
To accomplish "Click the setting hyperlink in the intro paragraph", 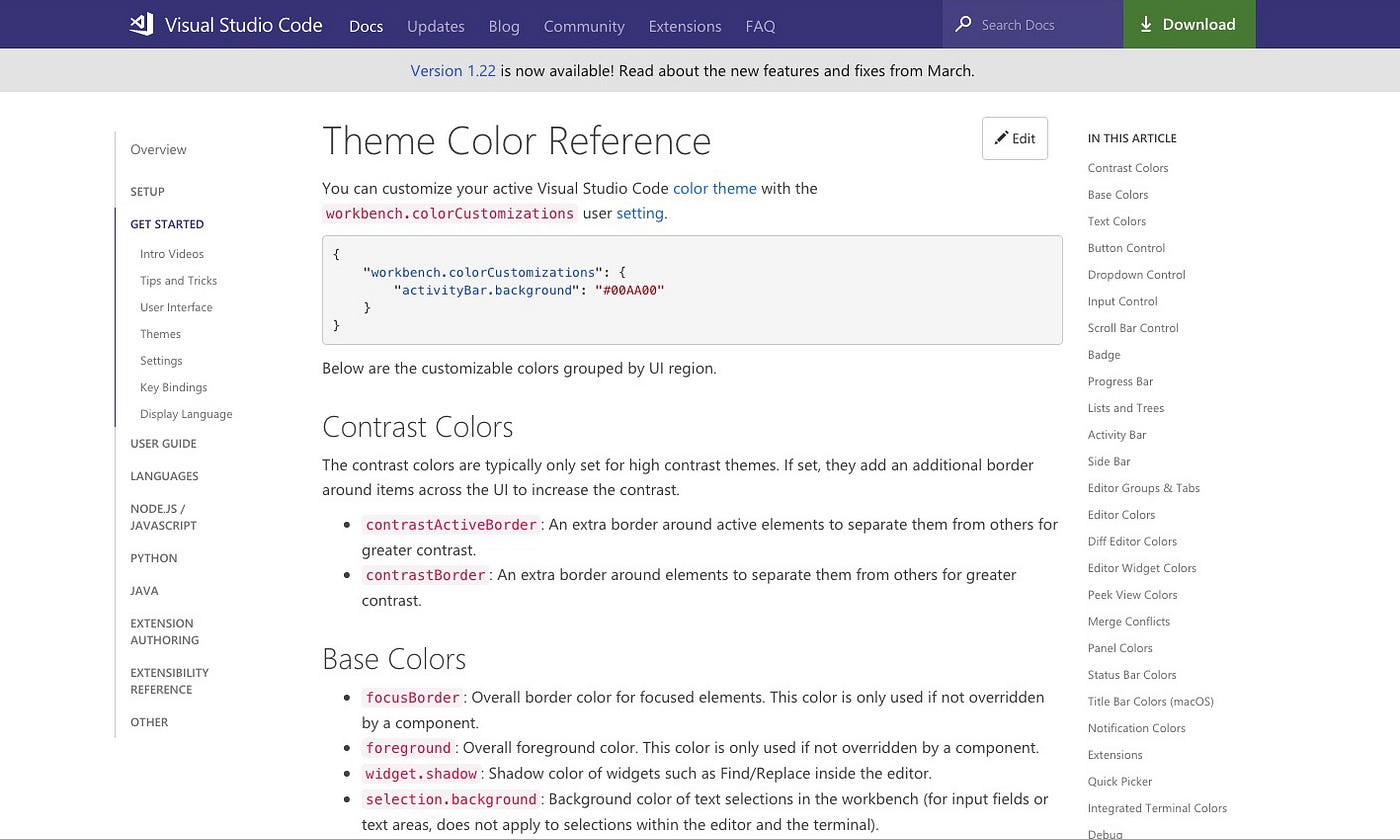I will tap(639, 213).
